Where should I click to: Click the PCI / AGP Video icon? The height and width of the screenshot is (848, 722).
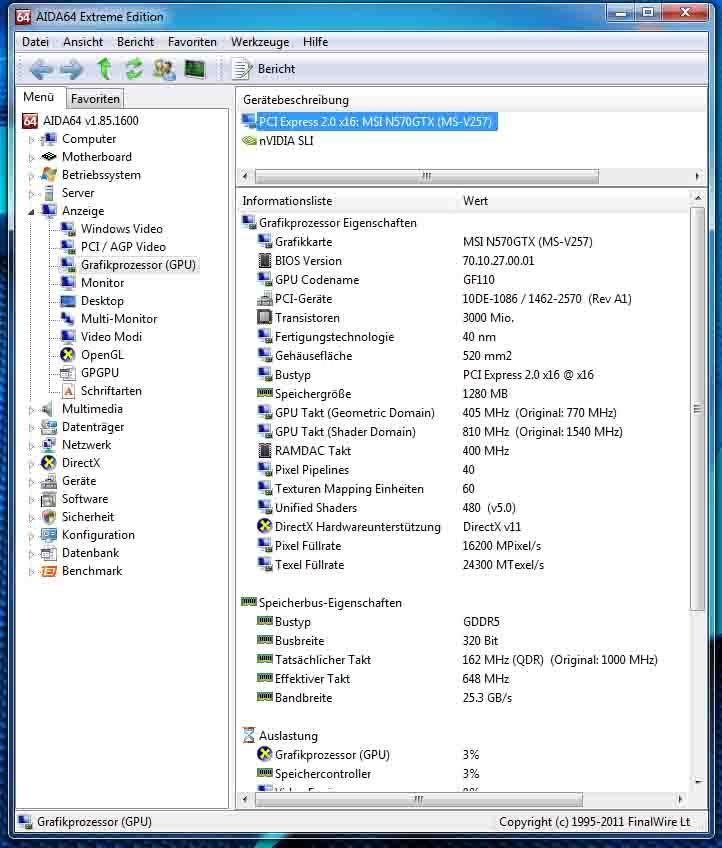tap(68, 247)
